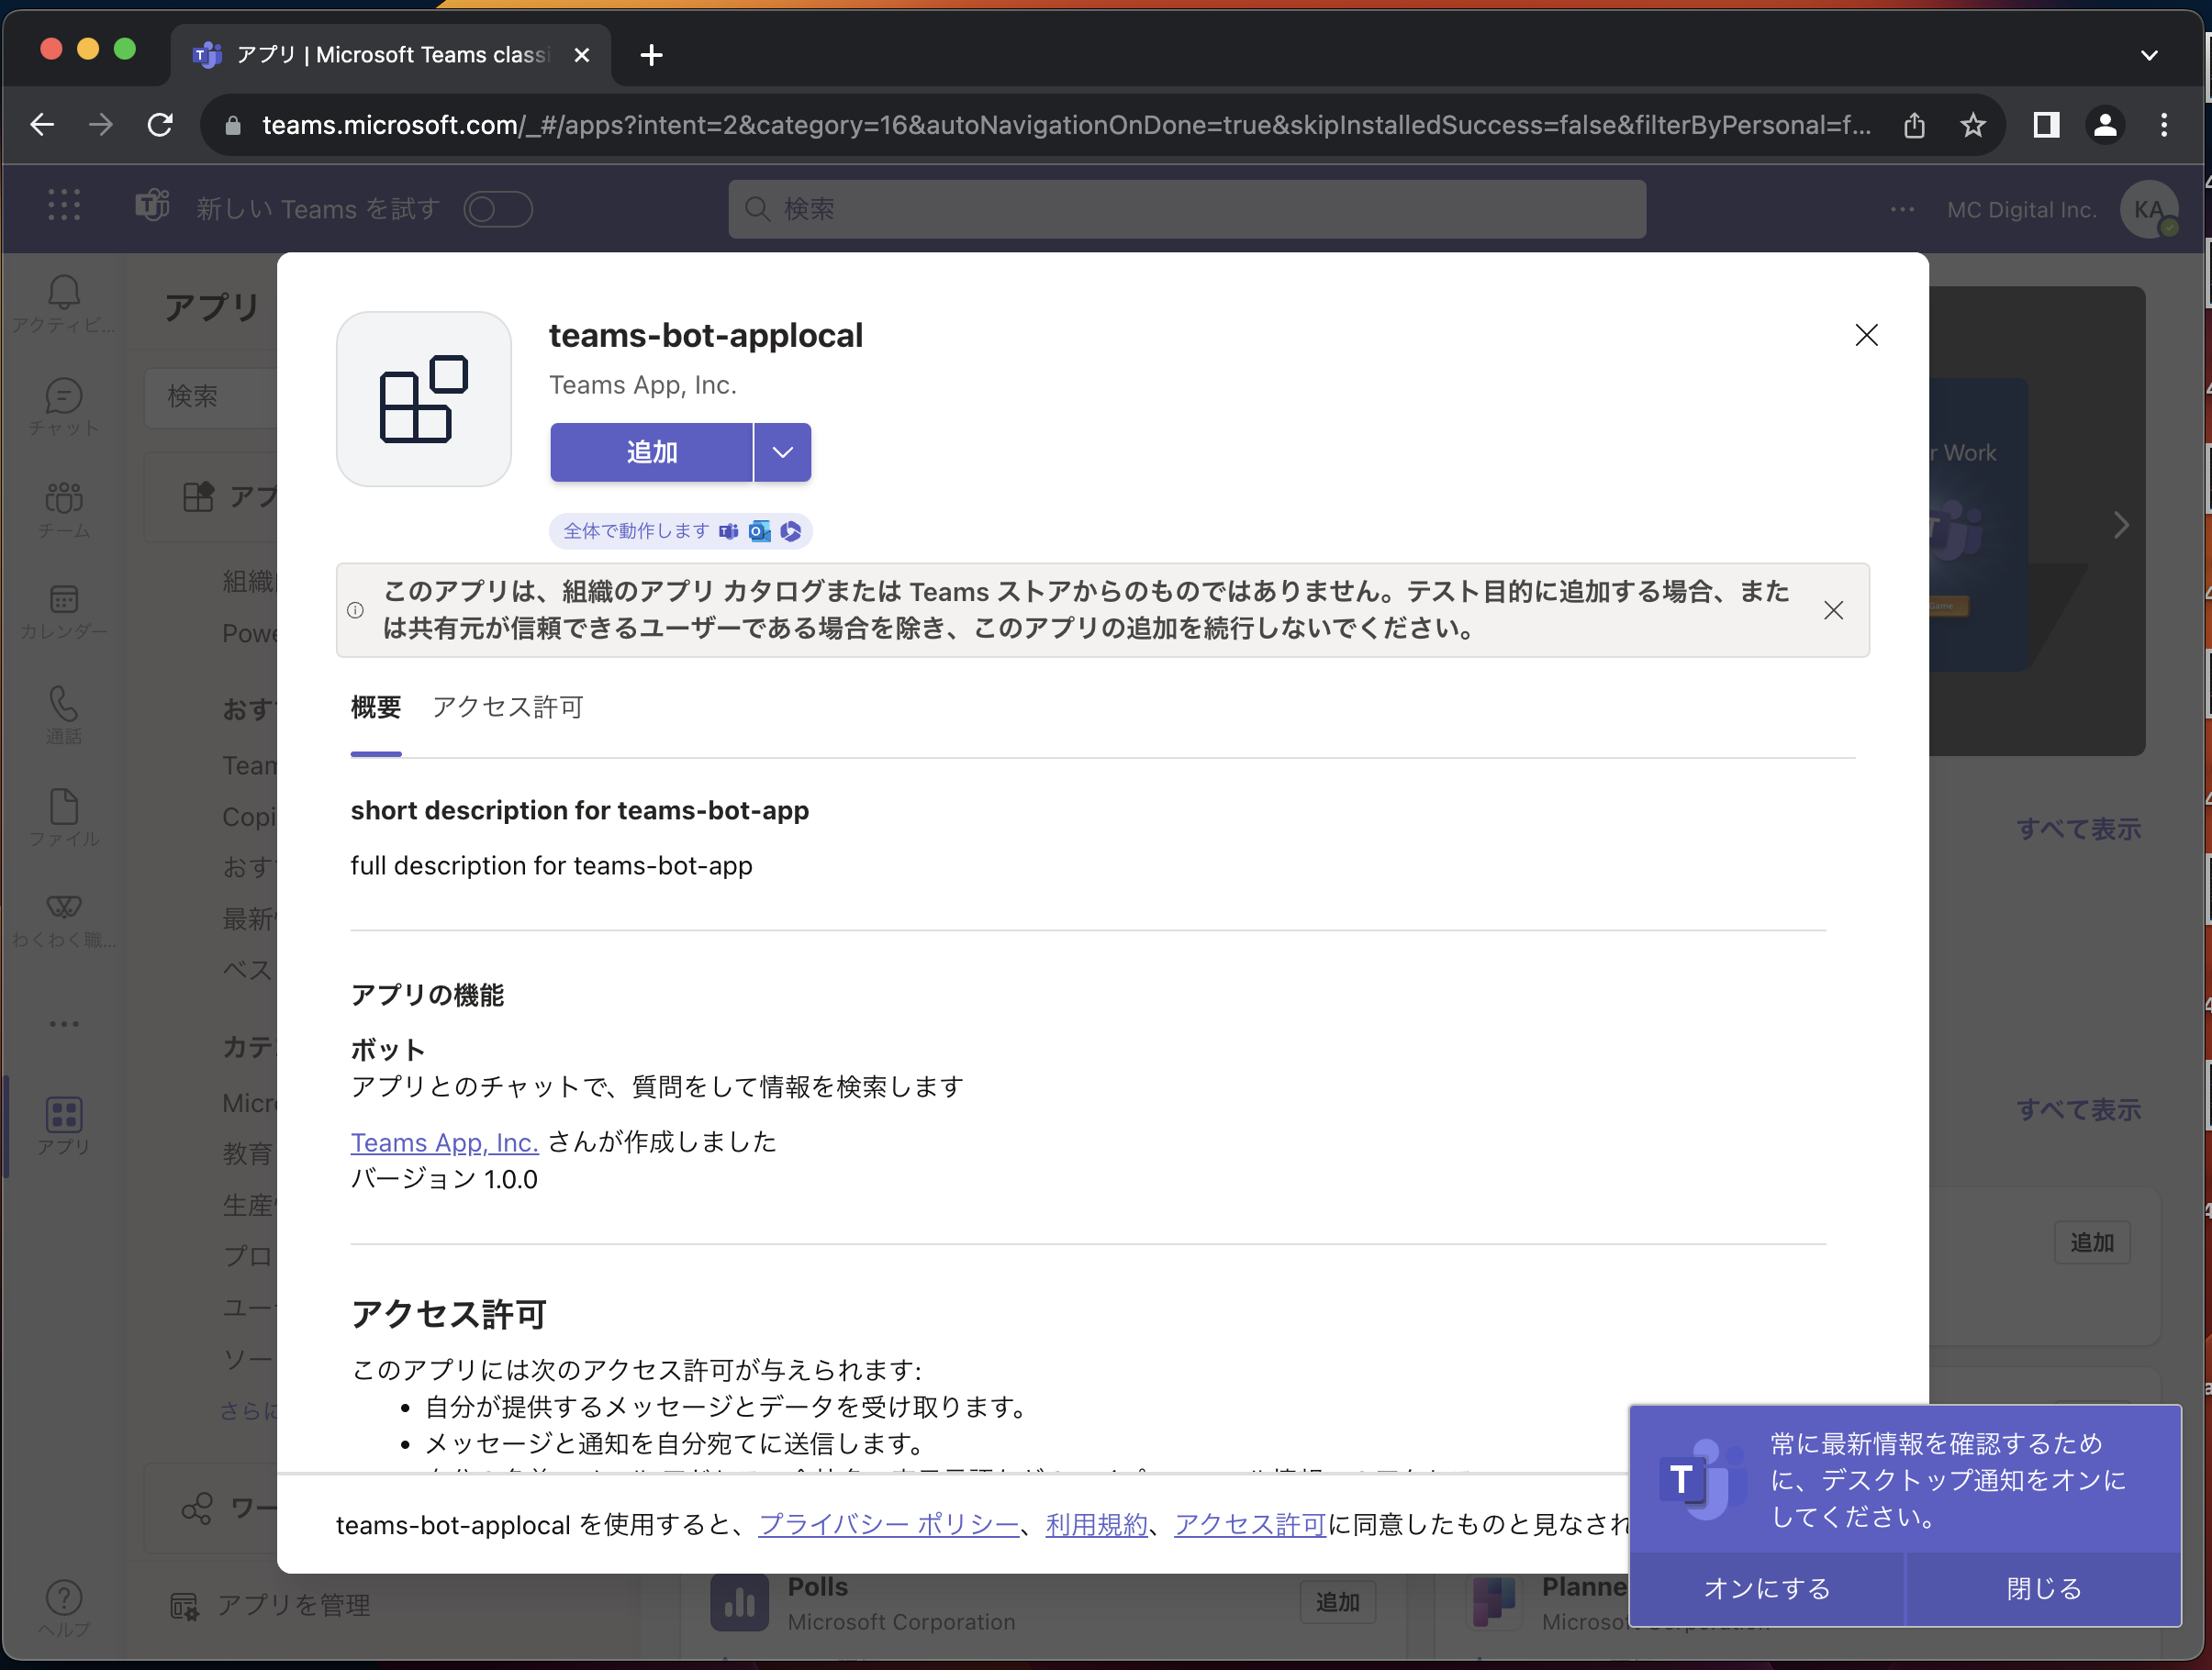Click the upper すべて表示 link
Viewport: 2212px width, 1670px height.
(2078, 829)
